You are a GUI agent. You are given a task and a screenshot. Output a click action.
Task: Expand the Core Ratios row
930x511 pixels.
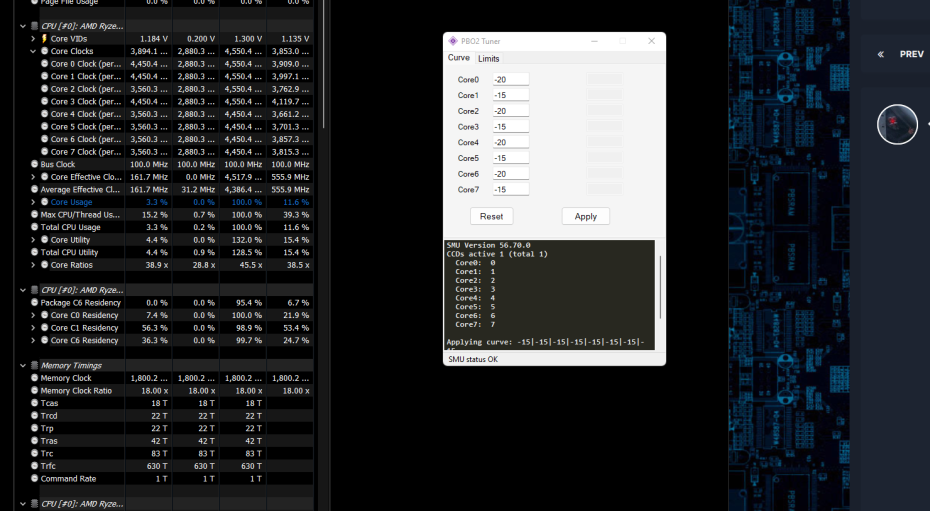click(33, 265)
